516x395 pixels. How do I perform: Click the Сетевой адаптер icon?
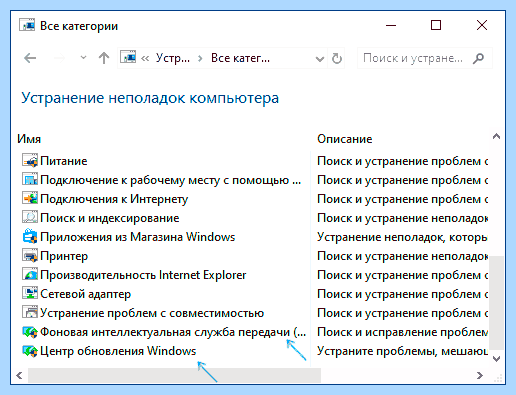(x=30, y=294)
